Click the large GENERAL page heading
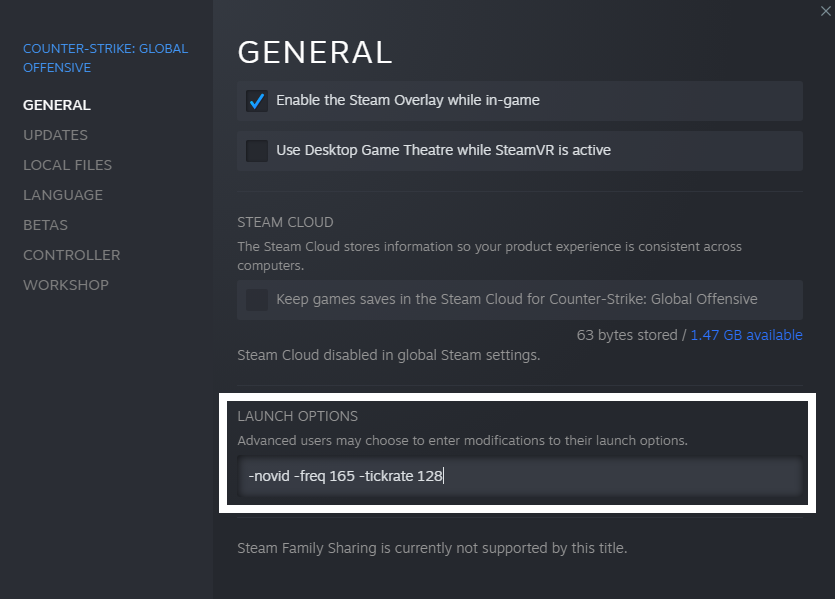 point(315,52)
